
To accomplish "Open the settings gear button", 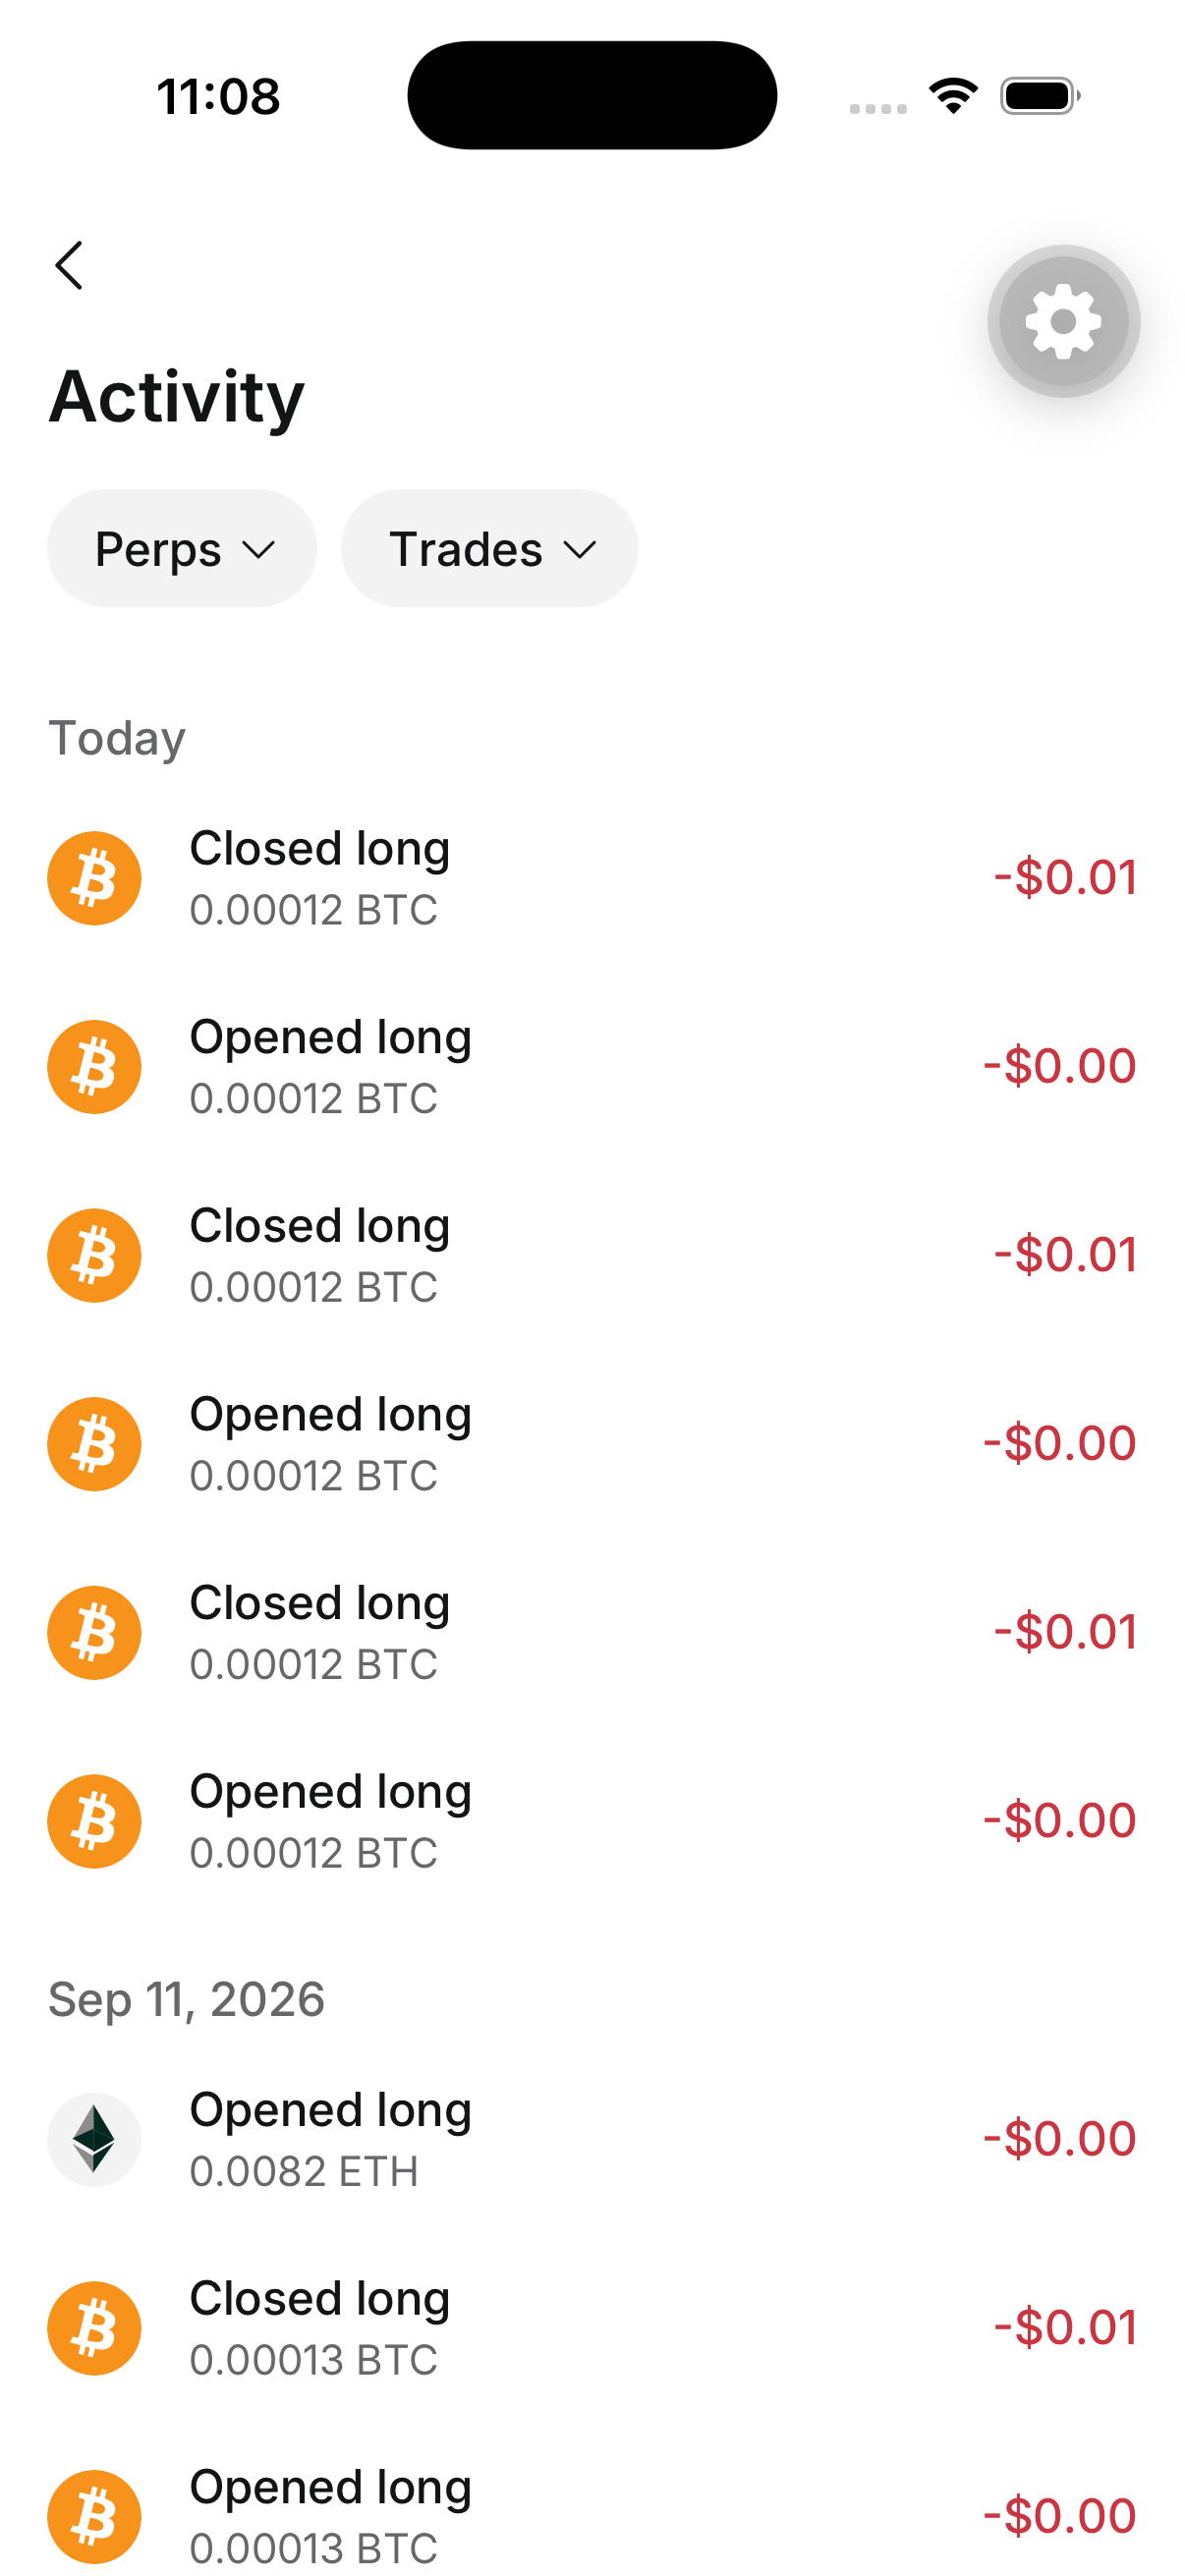I will (x=1063, y=321).
